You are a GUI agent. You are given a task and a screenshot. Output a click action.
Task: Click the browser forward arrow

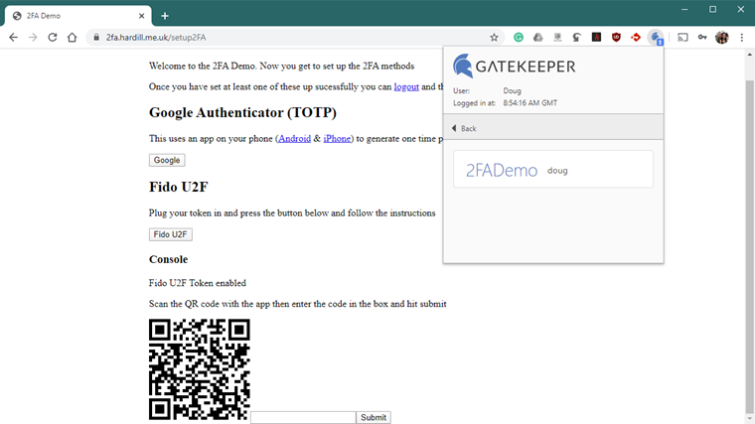[33, 38]
